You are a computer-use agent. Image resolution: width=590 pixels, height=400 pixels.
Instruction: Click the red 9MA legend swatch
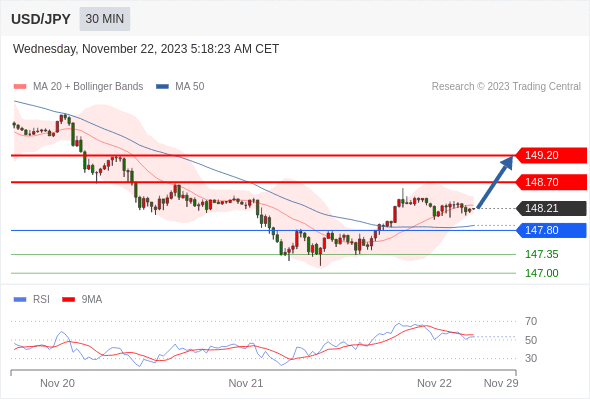click(68, 300)
